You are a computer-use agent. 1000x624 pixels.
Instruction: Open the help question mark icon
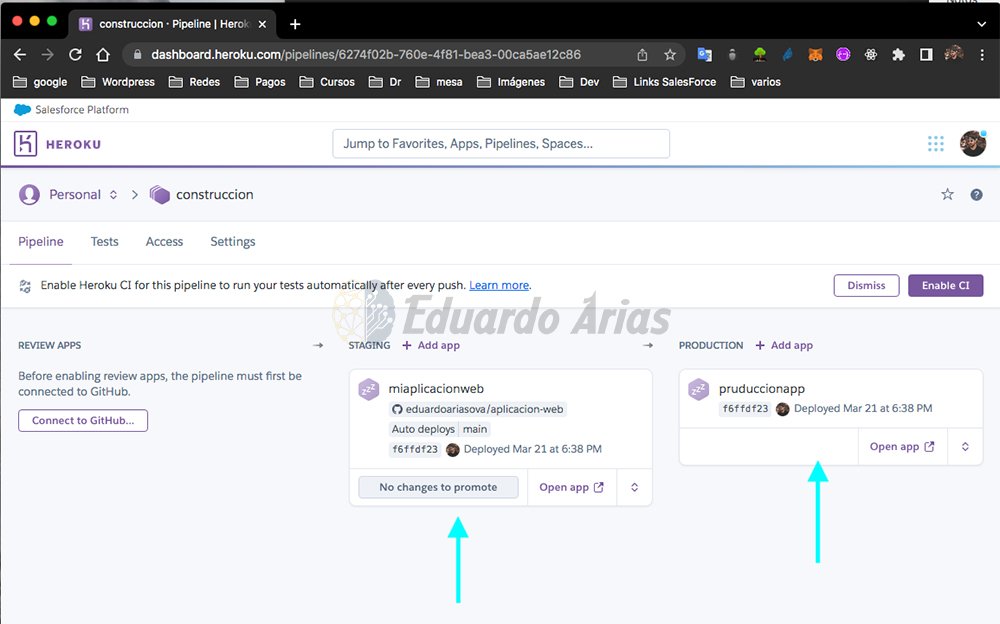pyautogui.click(x=976, y=195)
